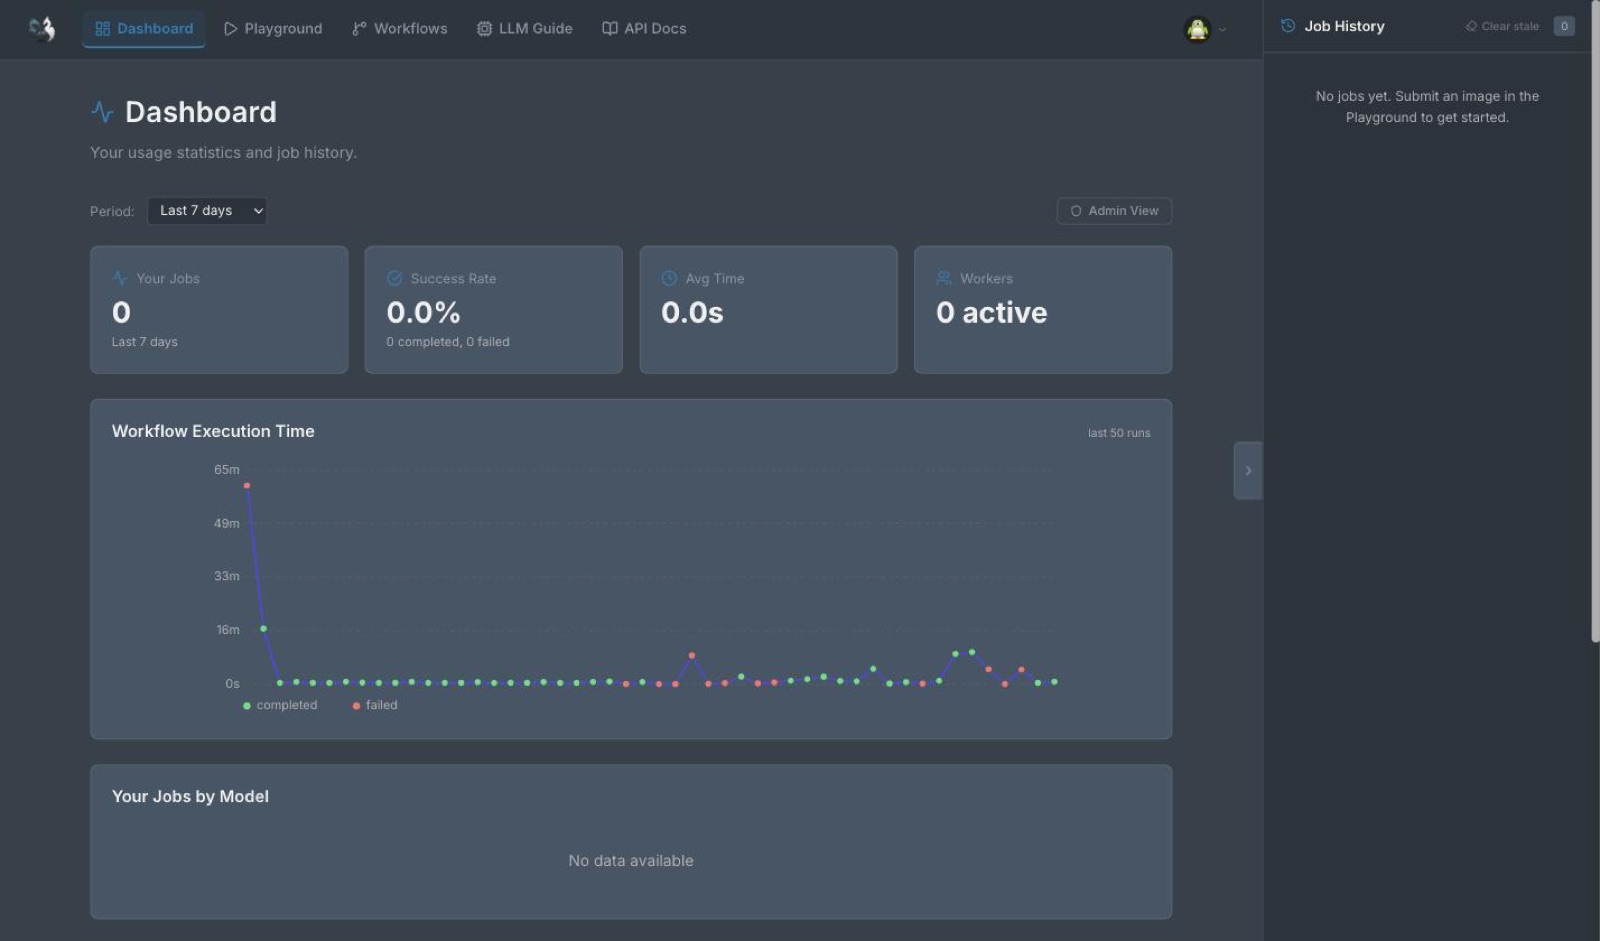
Task: Collapse the Job History side panel arrow
Action: point(1248,471)
